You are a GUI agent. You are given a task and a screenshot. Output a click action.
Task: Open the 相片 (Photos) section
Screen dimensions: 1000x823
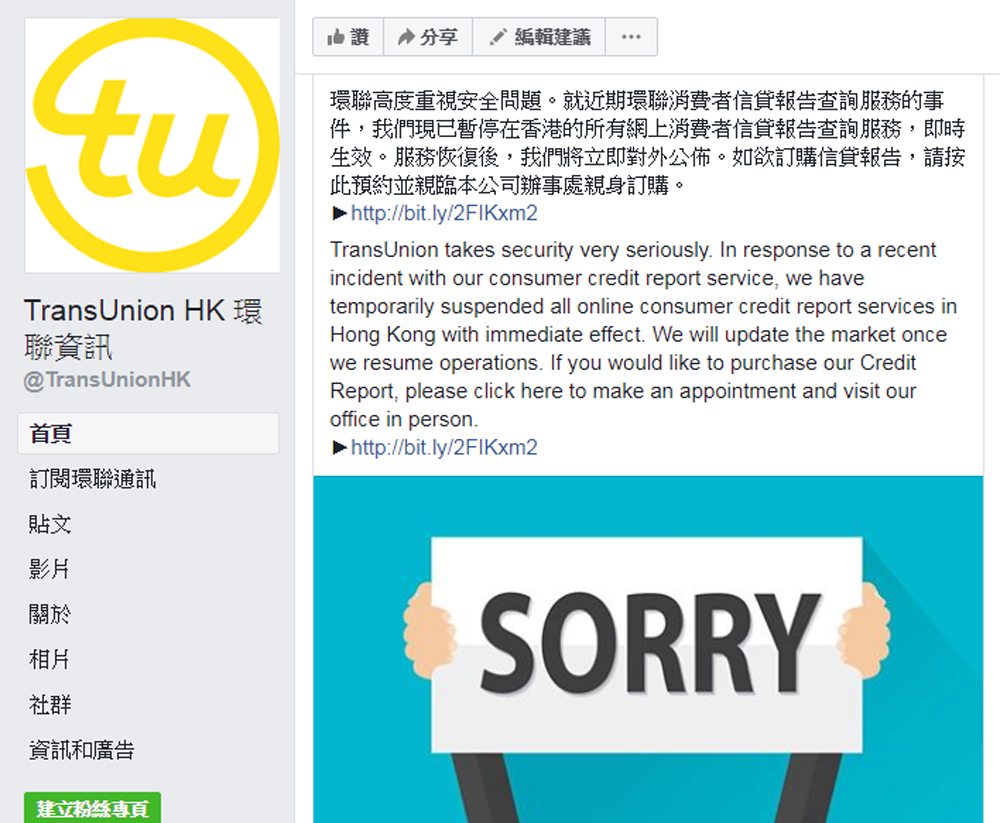click(49, 660)
